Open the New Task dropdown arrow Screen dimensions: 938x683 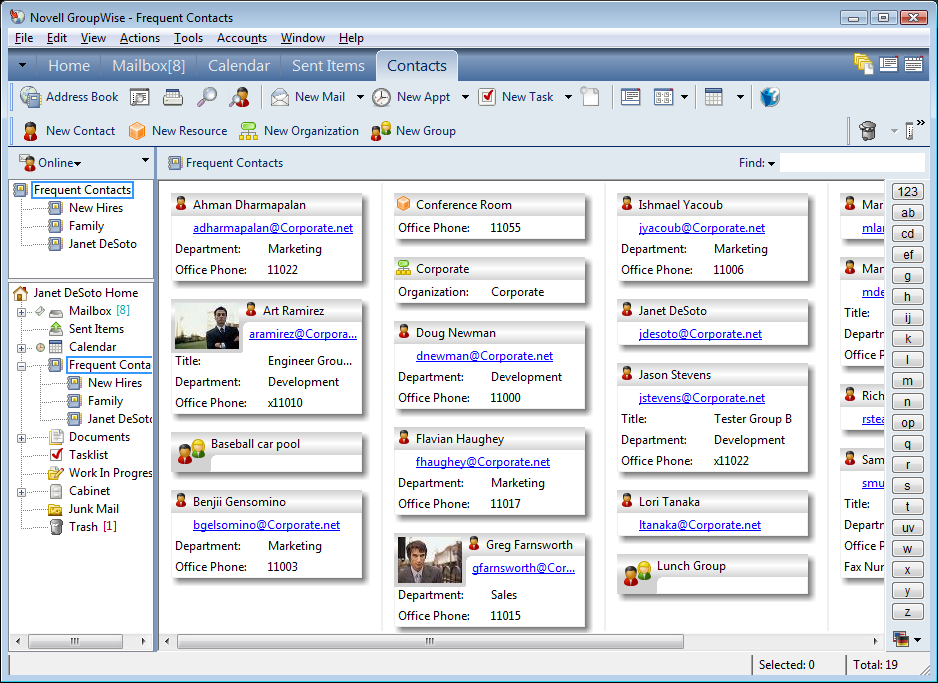coord(568,97)
